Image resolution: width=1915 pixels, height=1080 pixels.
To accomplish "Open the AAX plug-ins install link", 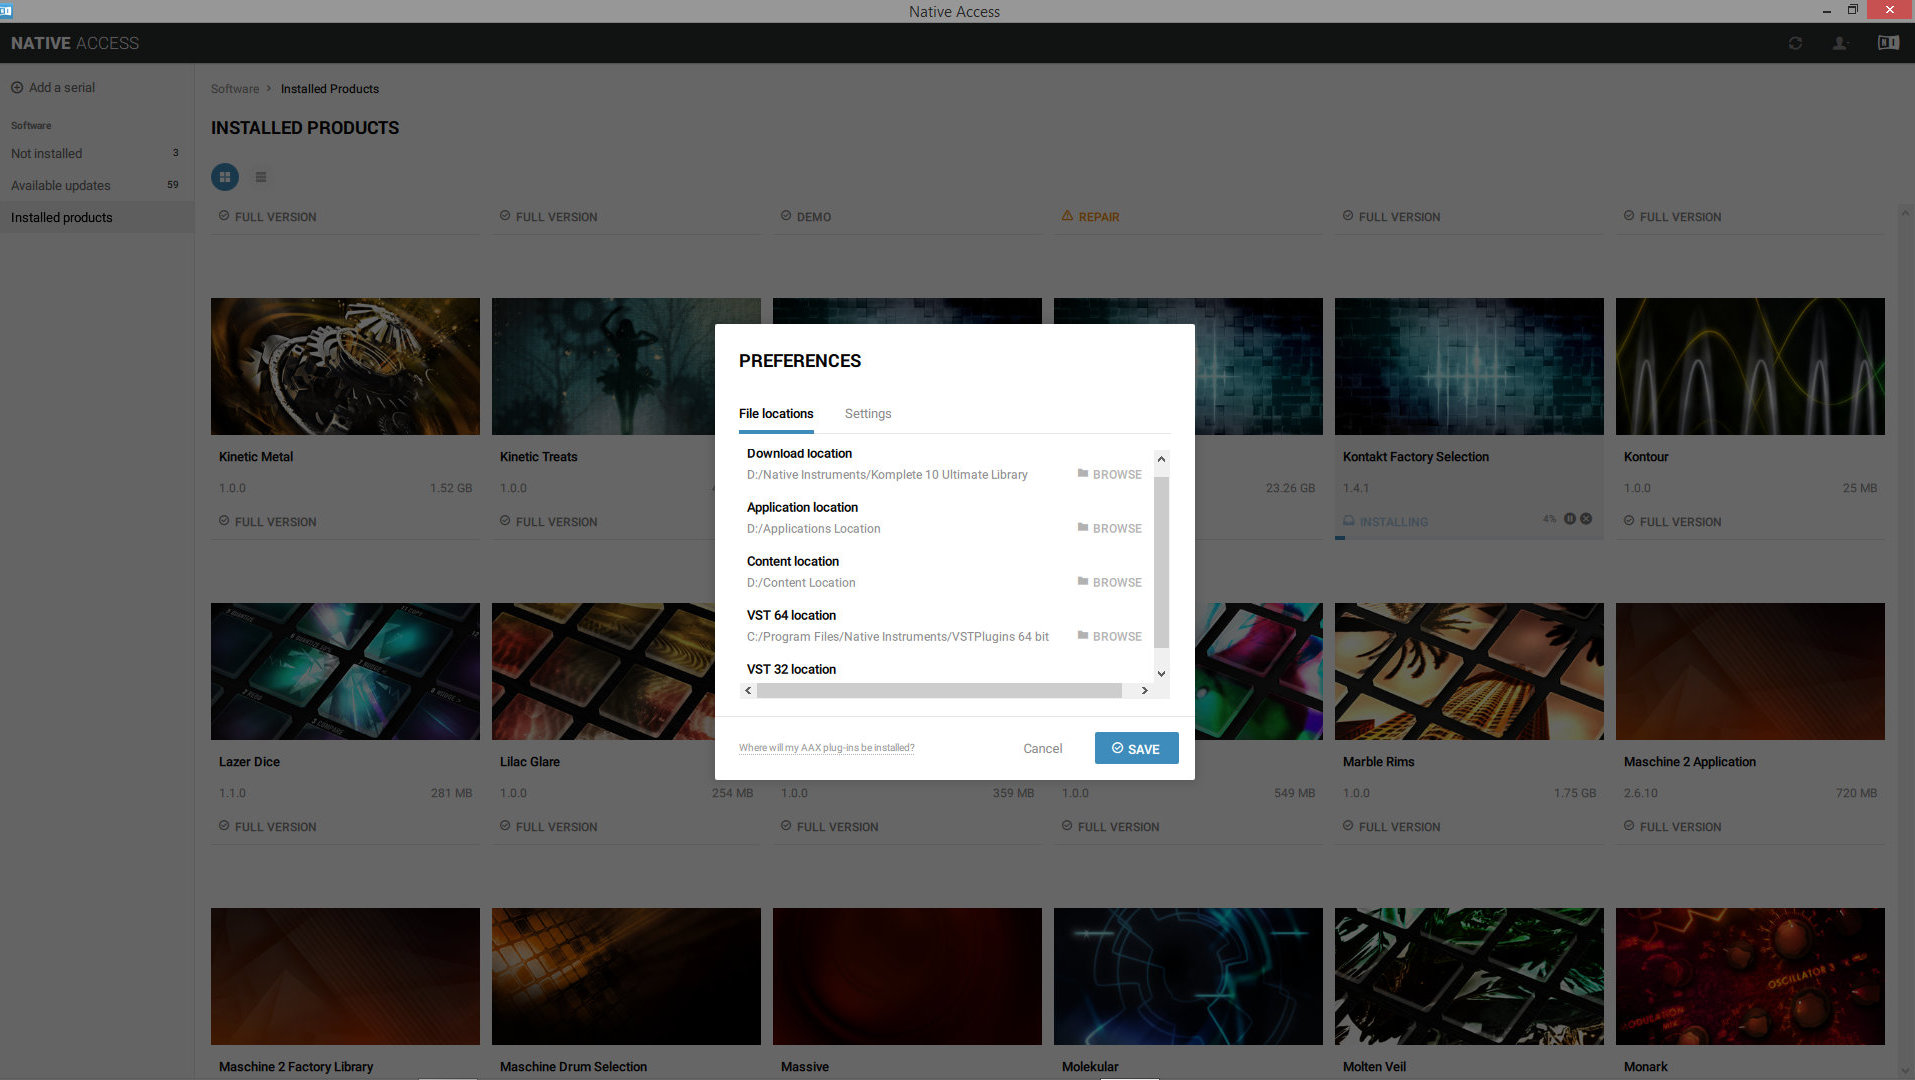I will [x=826, y=747].
